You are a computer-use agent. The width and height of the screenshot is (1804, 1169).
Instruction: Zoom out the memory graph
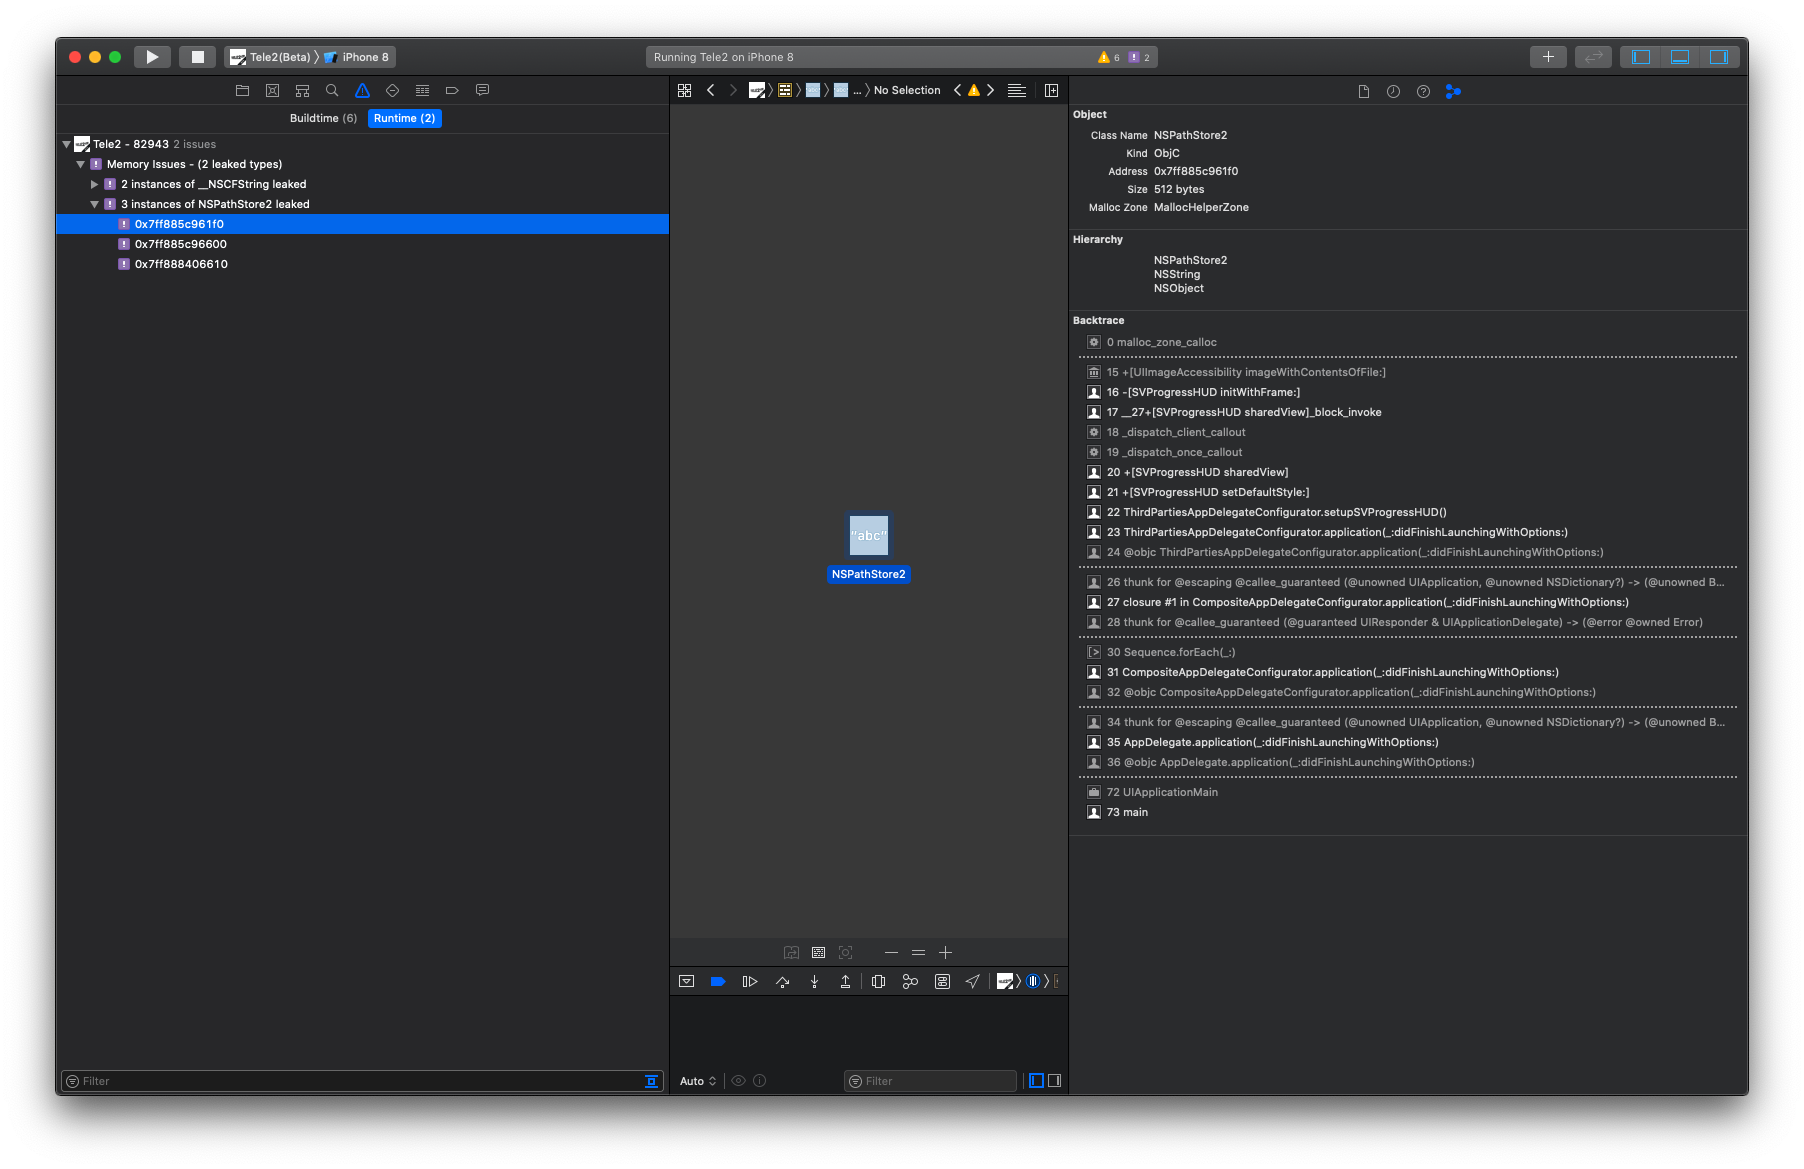891,953
